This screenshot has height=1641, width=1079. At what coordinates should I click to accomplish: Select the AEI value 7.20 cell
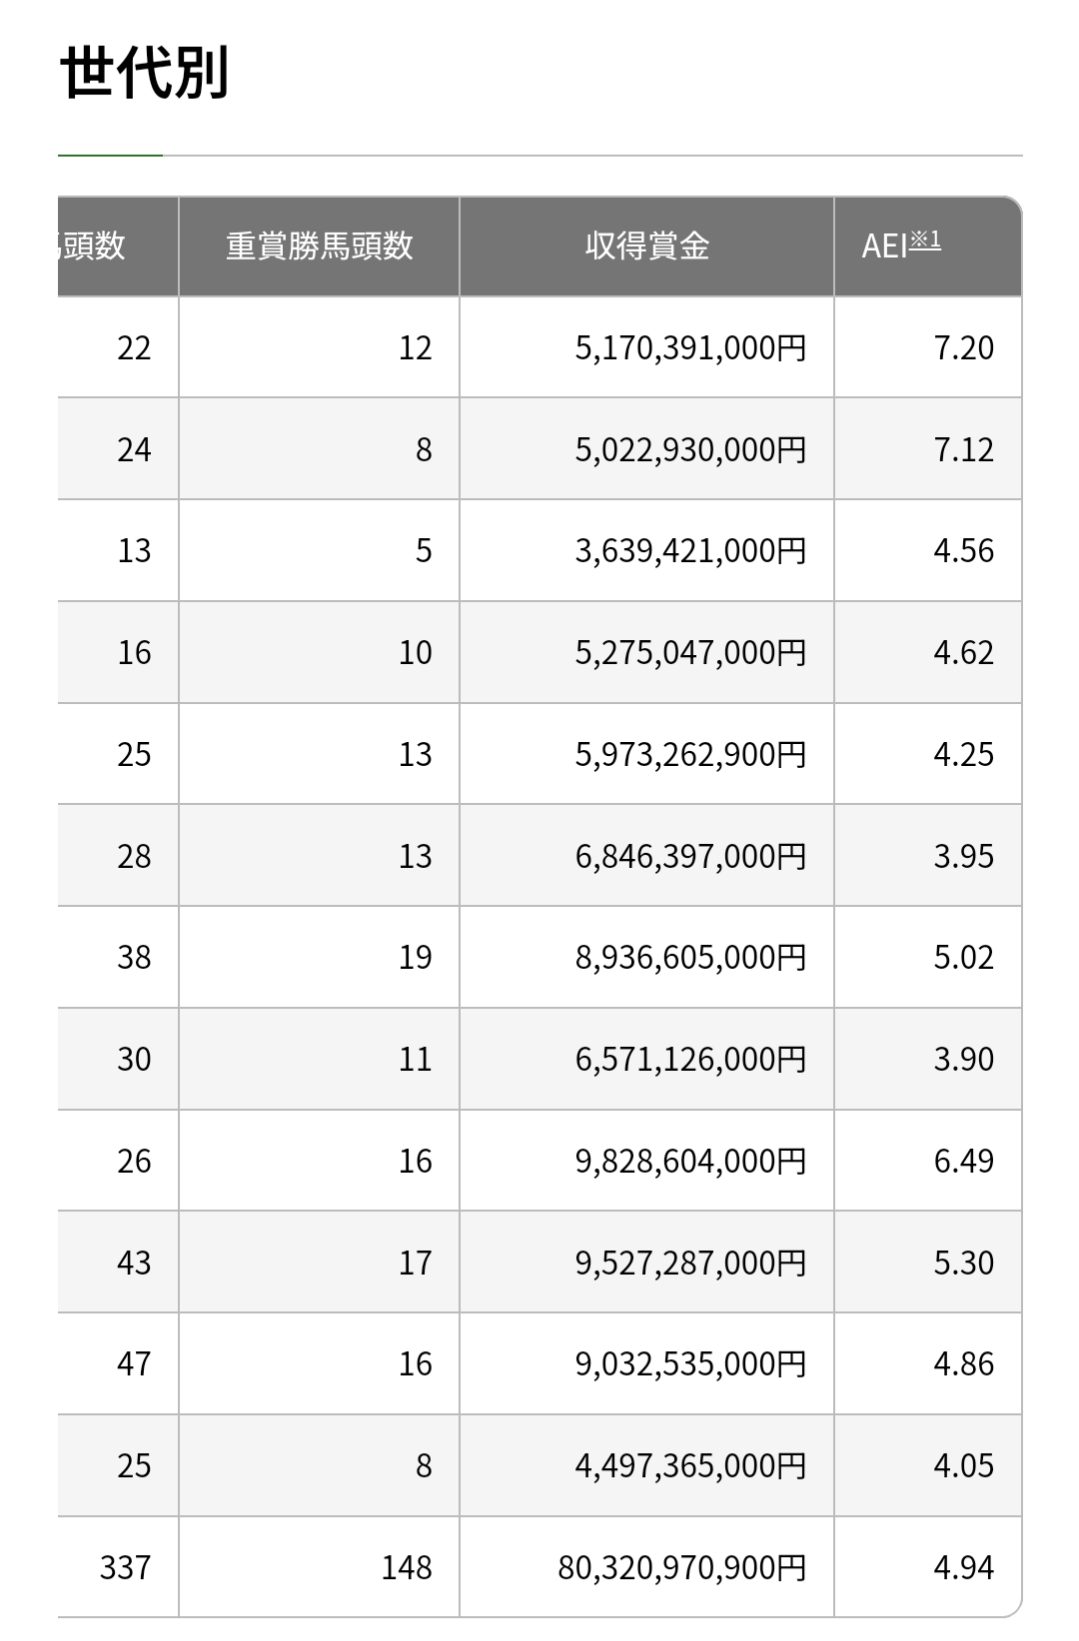(x=928, y=348)
